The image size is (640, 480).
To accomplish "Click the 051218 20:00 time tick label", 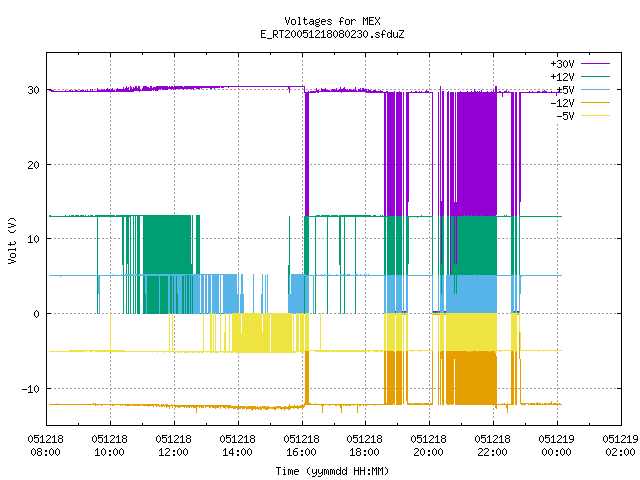I will 429,446.
